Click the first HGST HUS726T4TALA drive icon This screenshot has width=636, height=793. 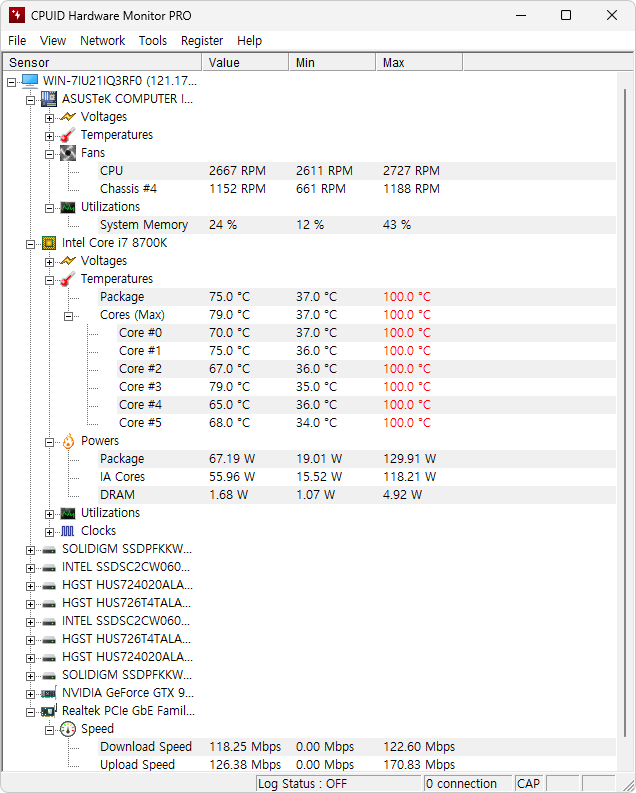(49, 604)
